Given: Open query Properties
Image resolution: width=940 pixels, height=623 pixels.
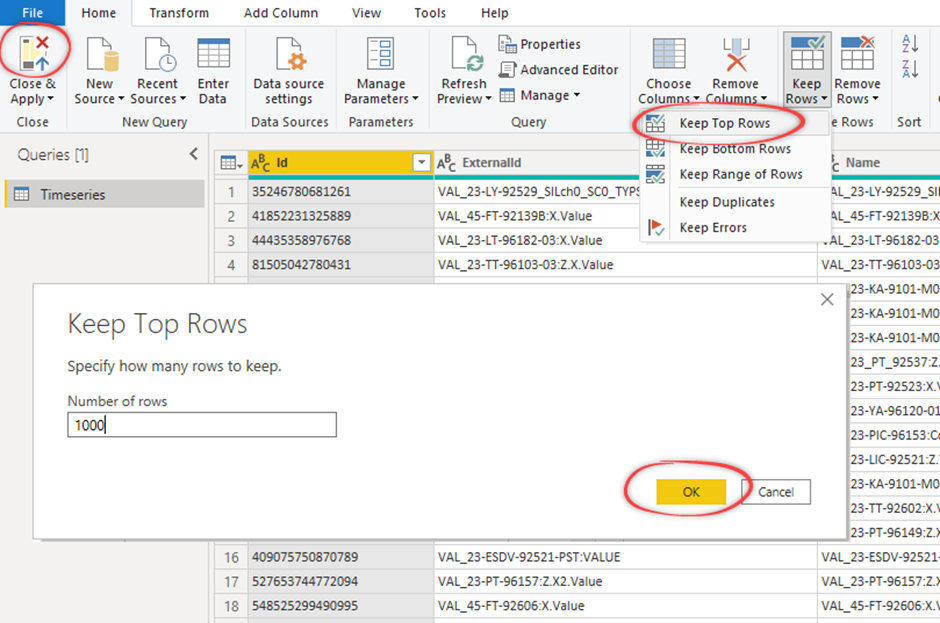Looking at the screenshot, I should [540, 44].
